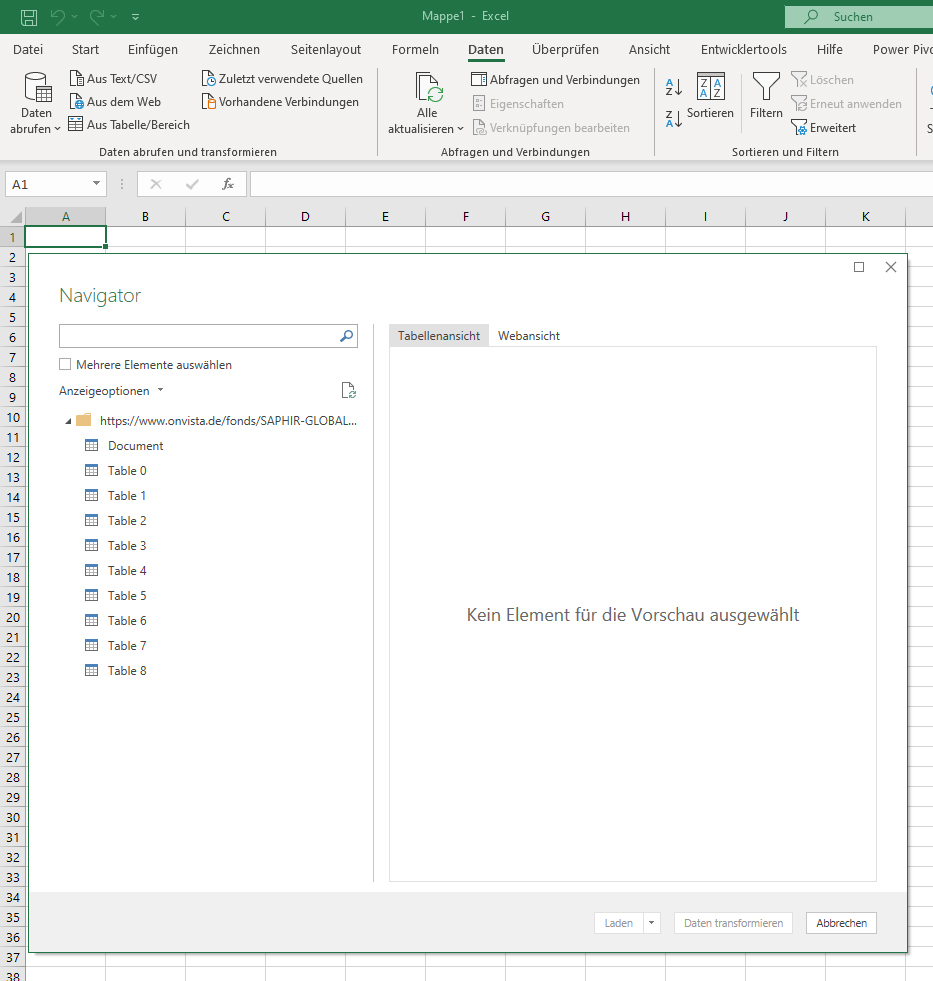
Task: Enable Mehrere Elemente auswählen checkbox
Action: tap(65, 364)
